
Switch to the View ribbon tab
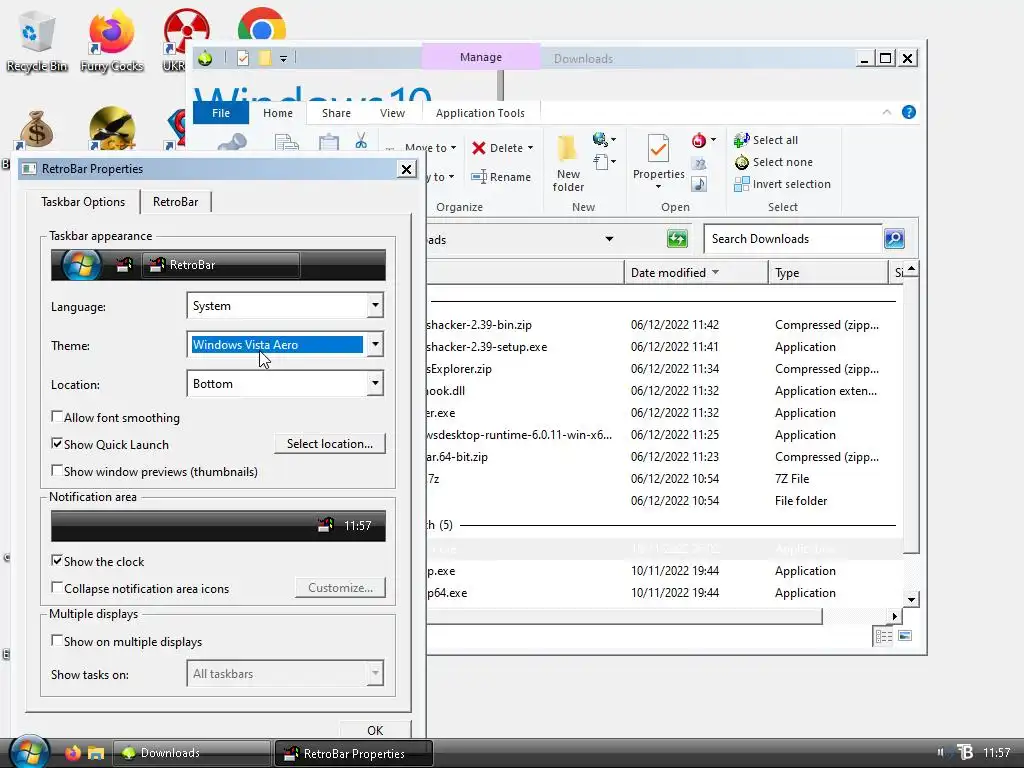pyautogui.click(x=392, y=113)
